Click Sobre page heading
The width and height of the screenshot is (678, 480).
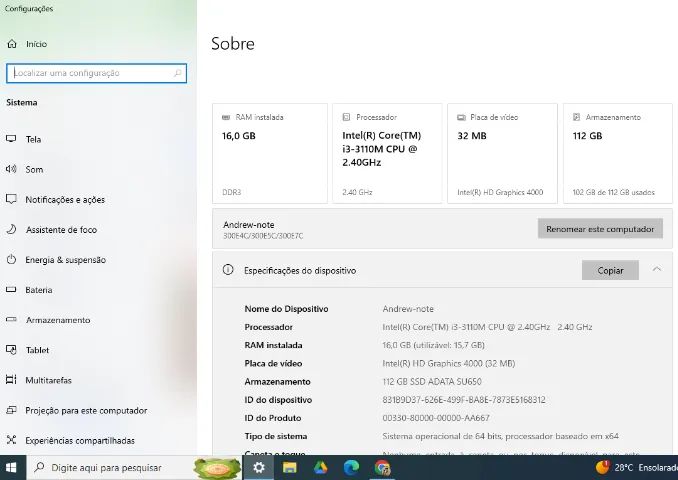pos(233,44)
